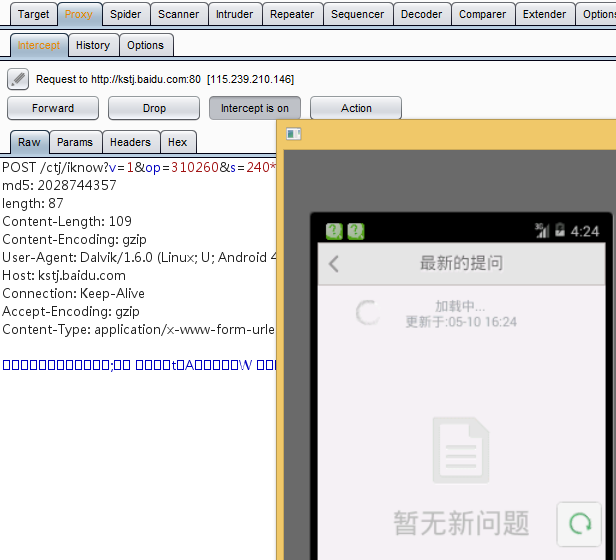Tap the first green notification icon
Screen dimensions: 616x560
point(334,231)
